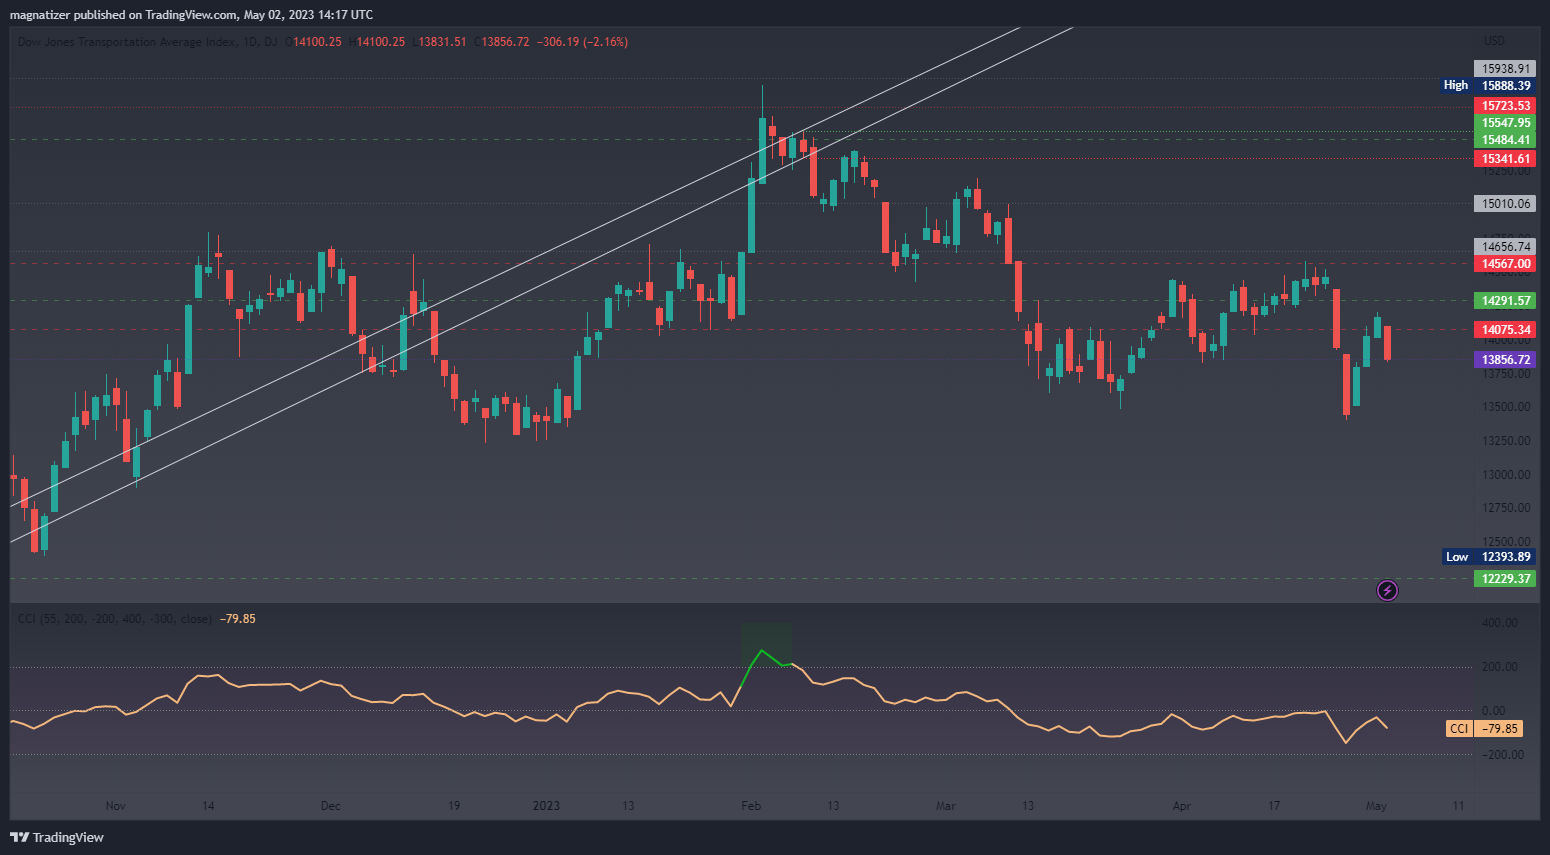This screenshot has width=1550, height=855.
Task: Click the green 12229.37 price level tag
Action: pyautogui.click(x=1505, y=579)
